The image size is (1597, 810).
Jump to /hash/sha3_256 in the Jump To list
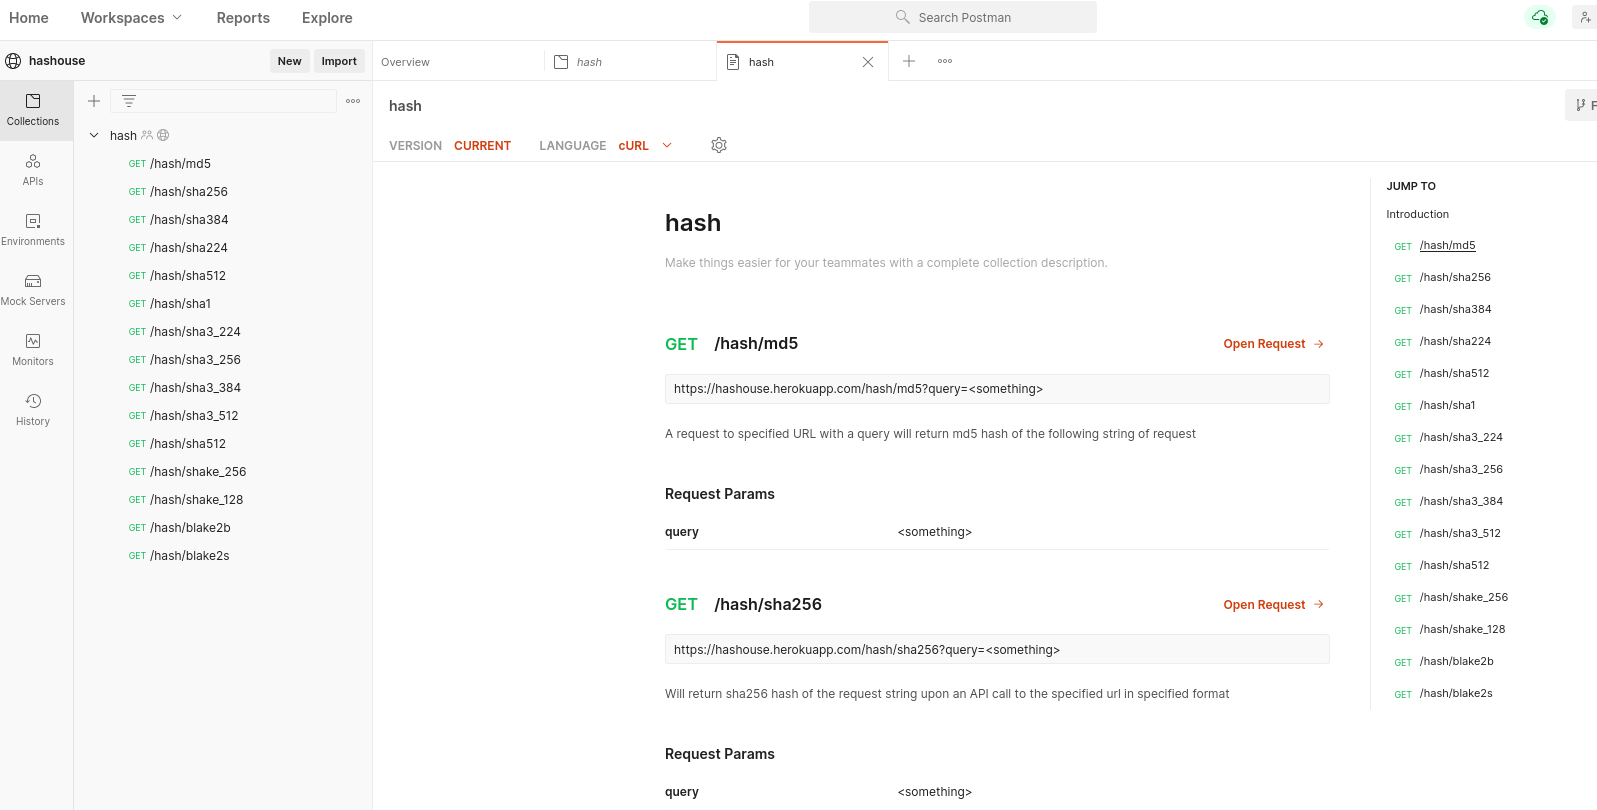point(1461,470)
